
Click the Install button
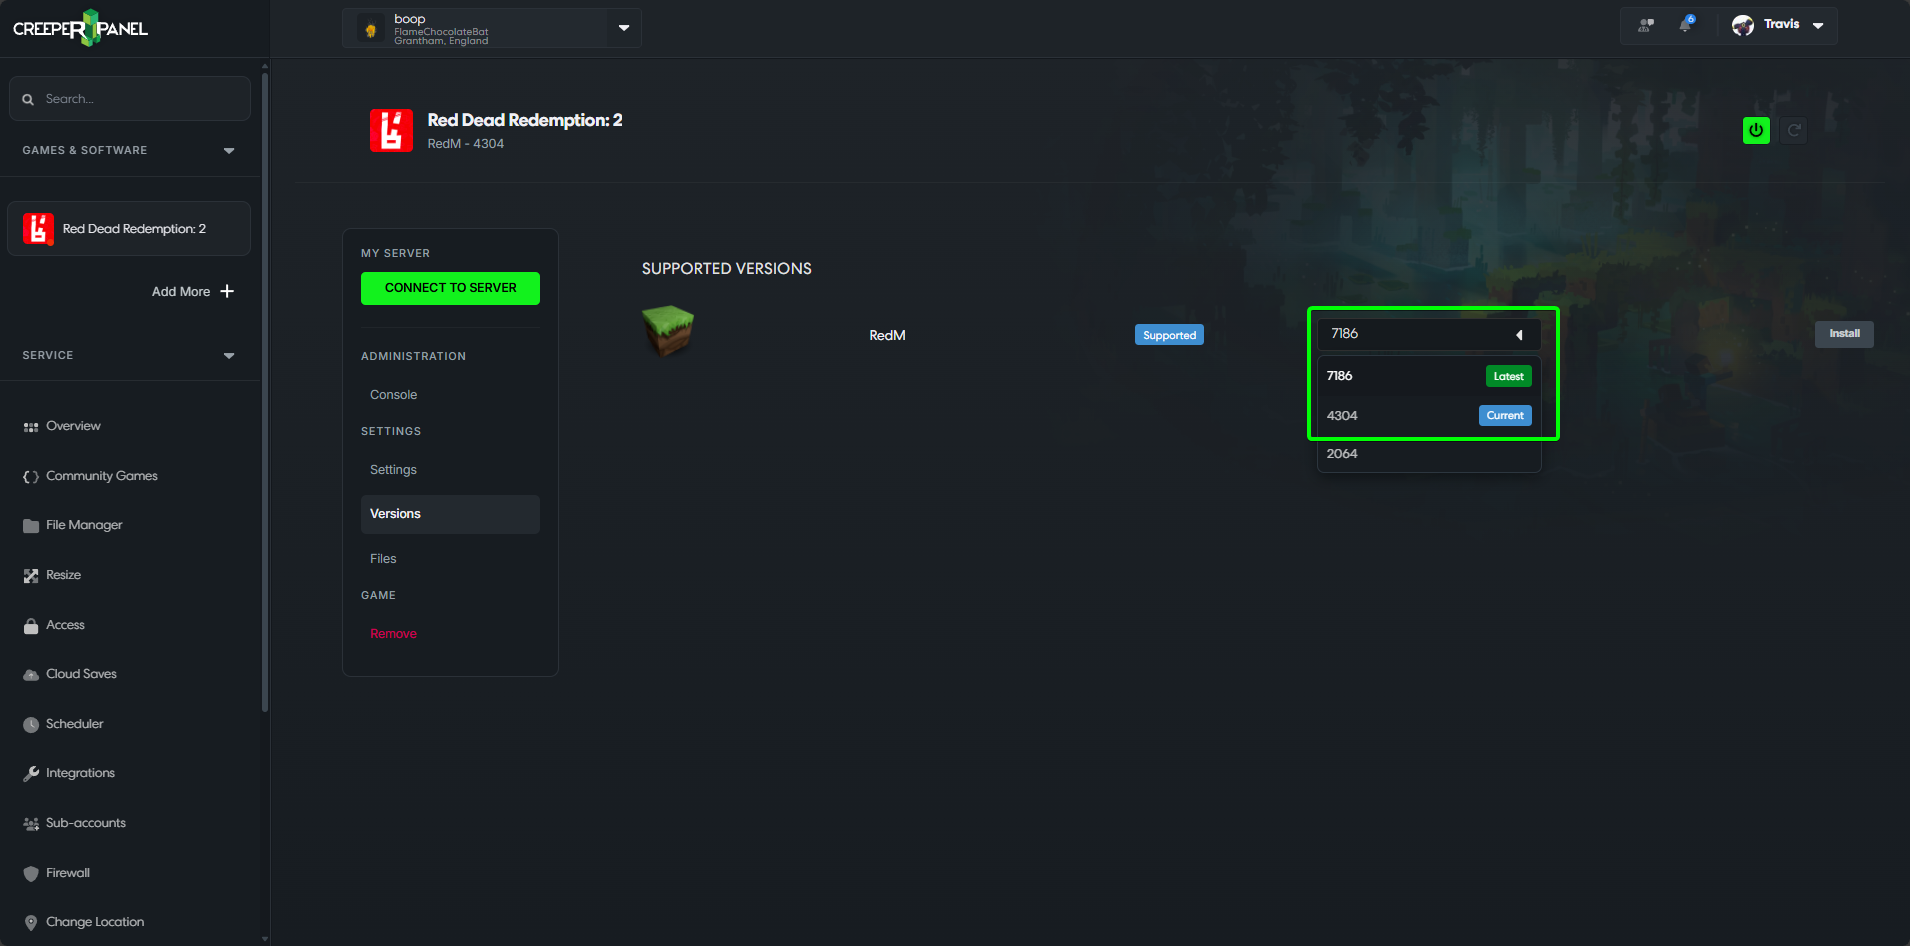(1844, 334)
